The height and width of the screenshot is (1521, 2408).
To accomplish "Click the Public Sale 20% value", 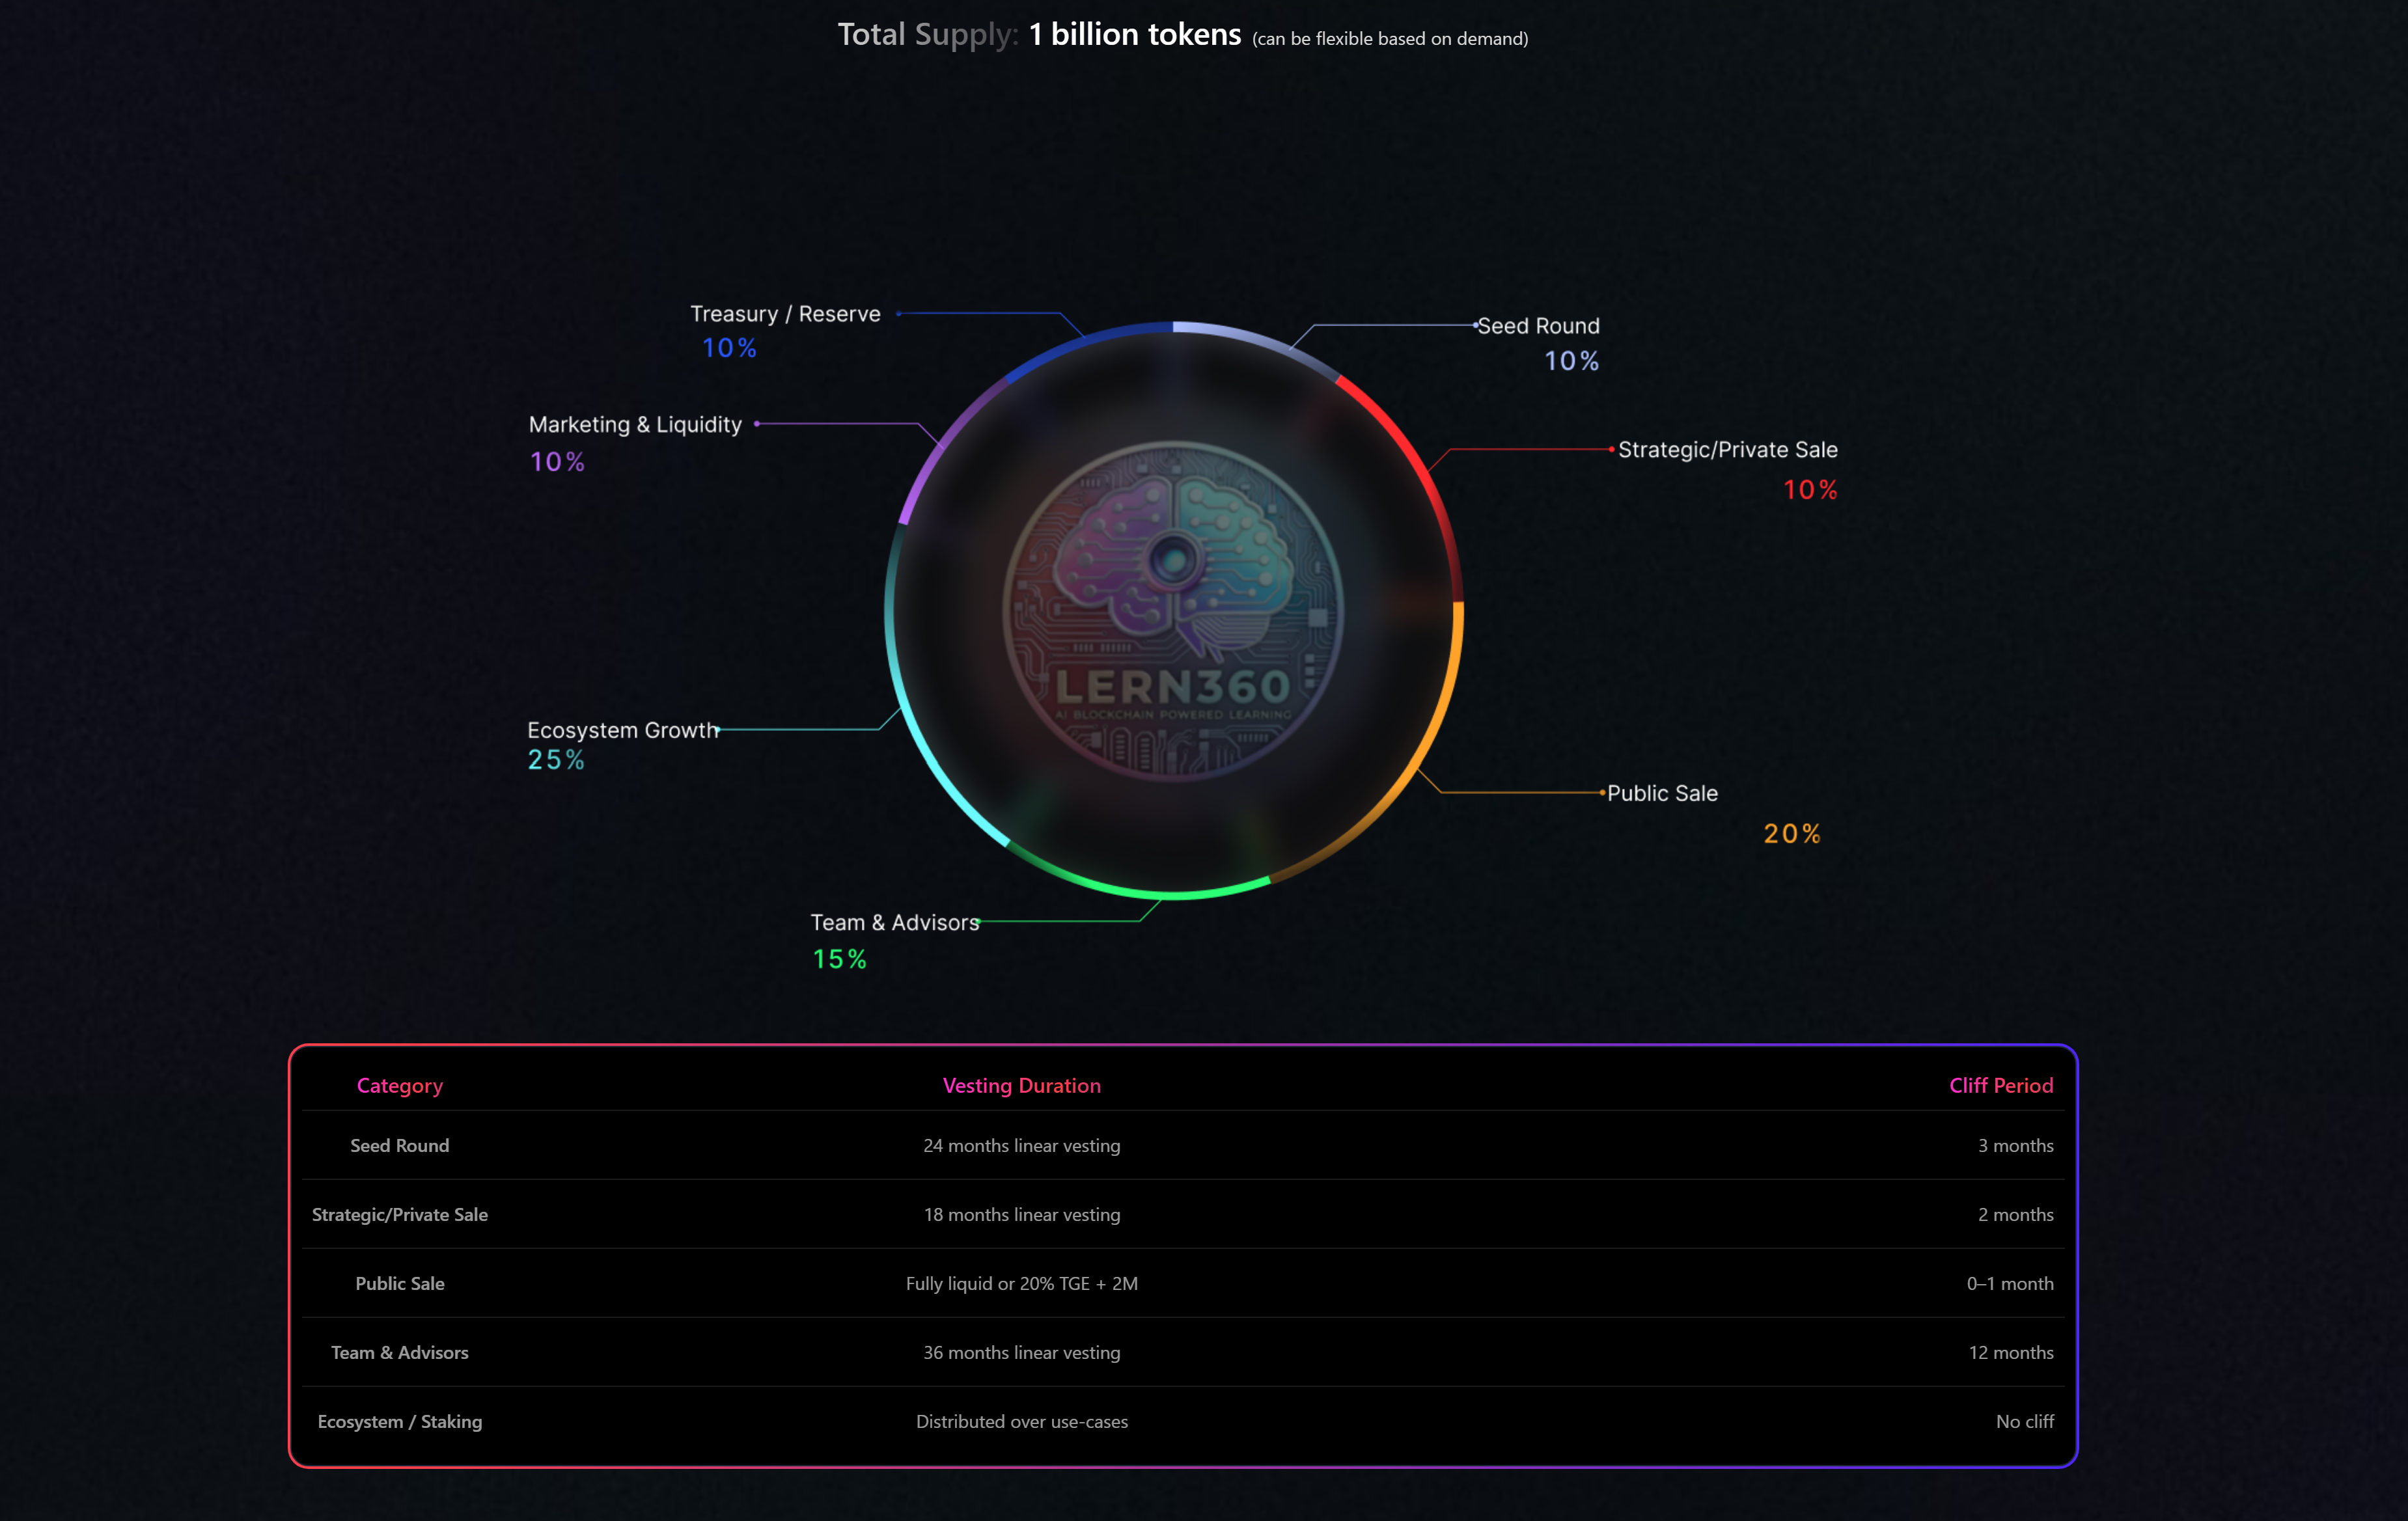I will click(x=1792, y=834).
